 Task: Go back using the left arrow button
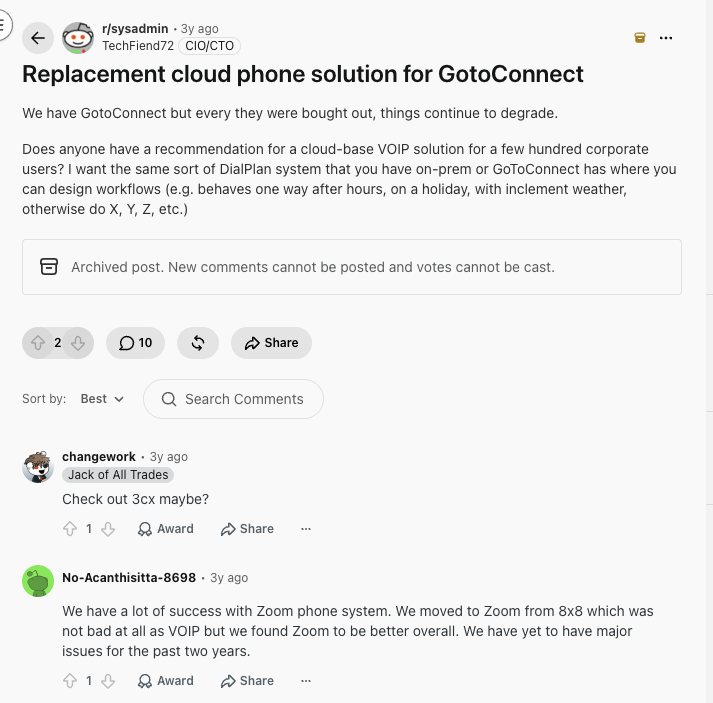pyautogui.click(x=38, y=38)
